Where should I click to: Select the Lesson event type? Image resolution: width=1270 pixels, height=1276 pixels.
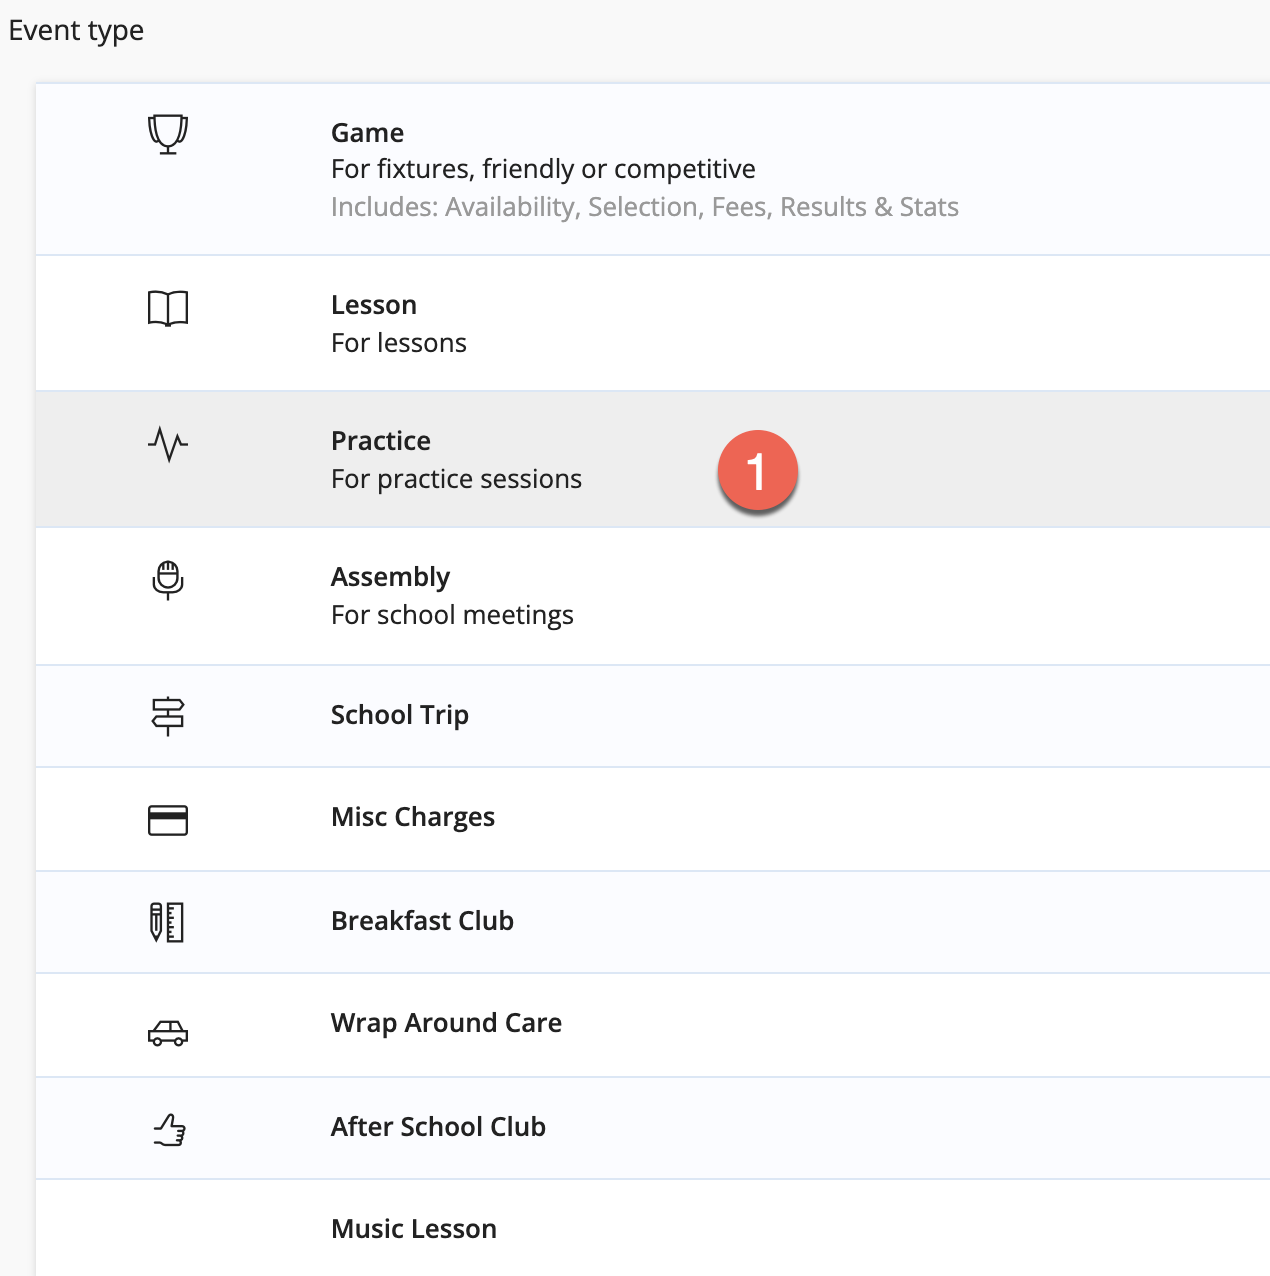(653, 323)
